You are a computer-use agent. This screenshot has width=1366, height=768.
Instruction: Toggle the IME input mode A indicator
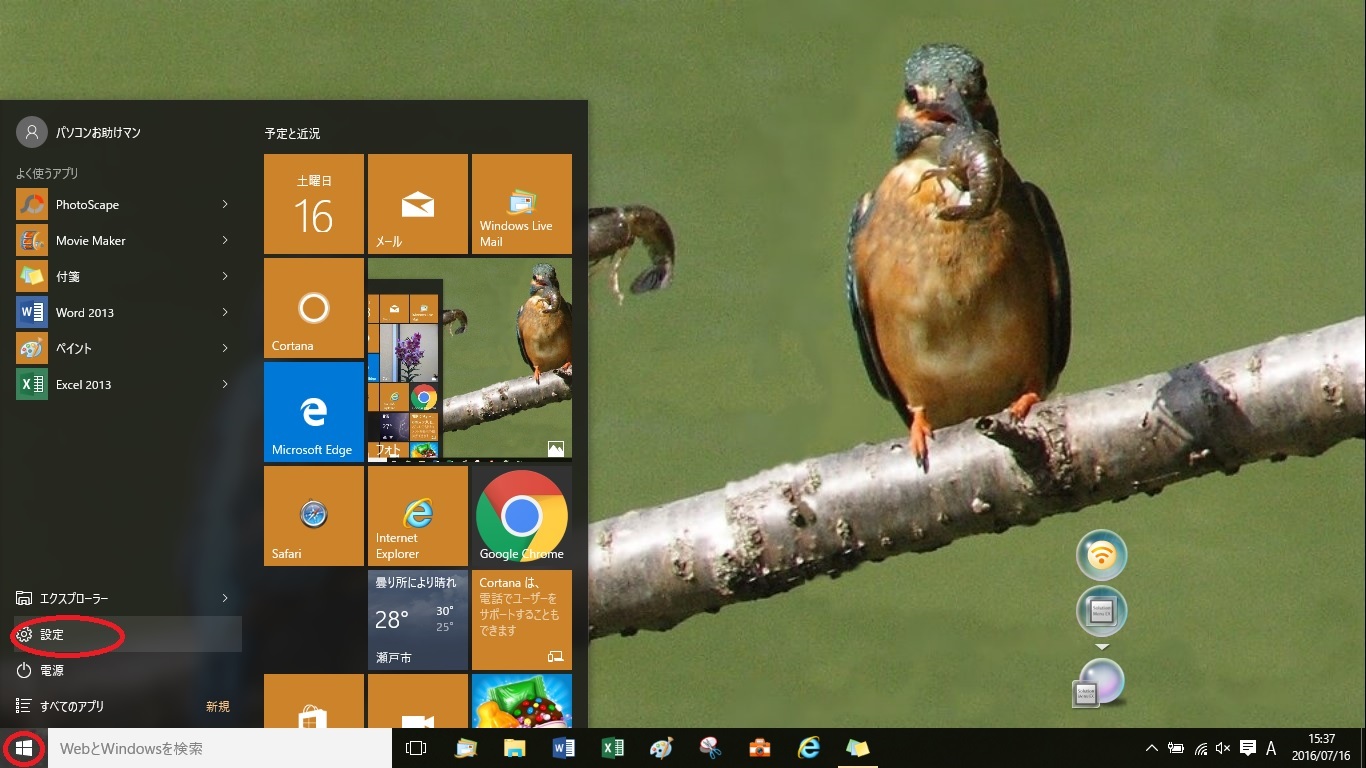(1271, 748)
